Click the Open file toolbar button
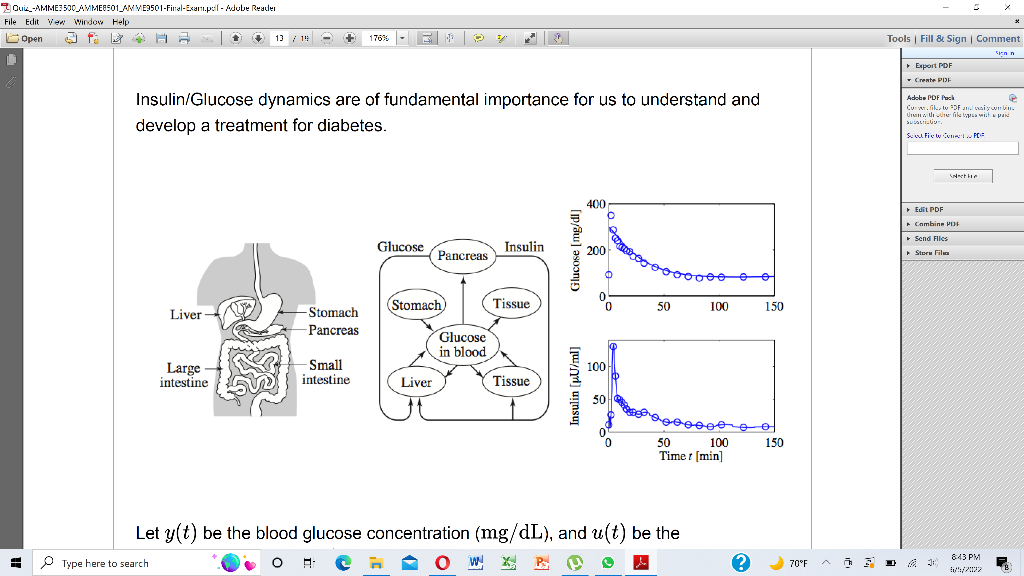The height and width of the screenshot is (576, 1024). click(x=25, y=39)
